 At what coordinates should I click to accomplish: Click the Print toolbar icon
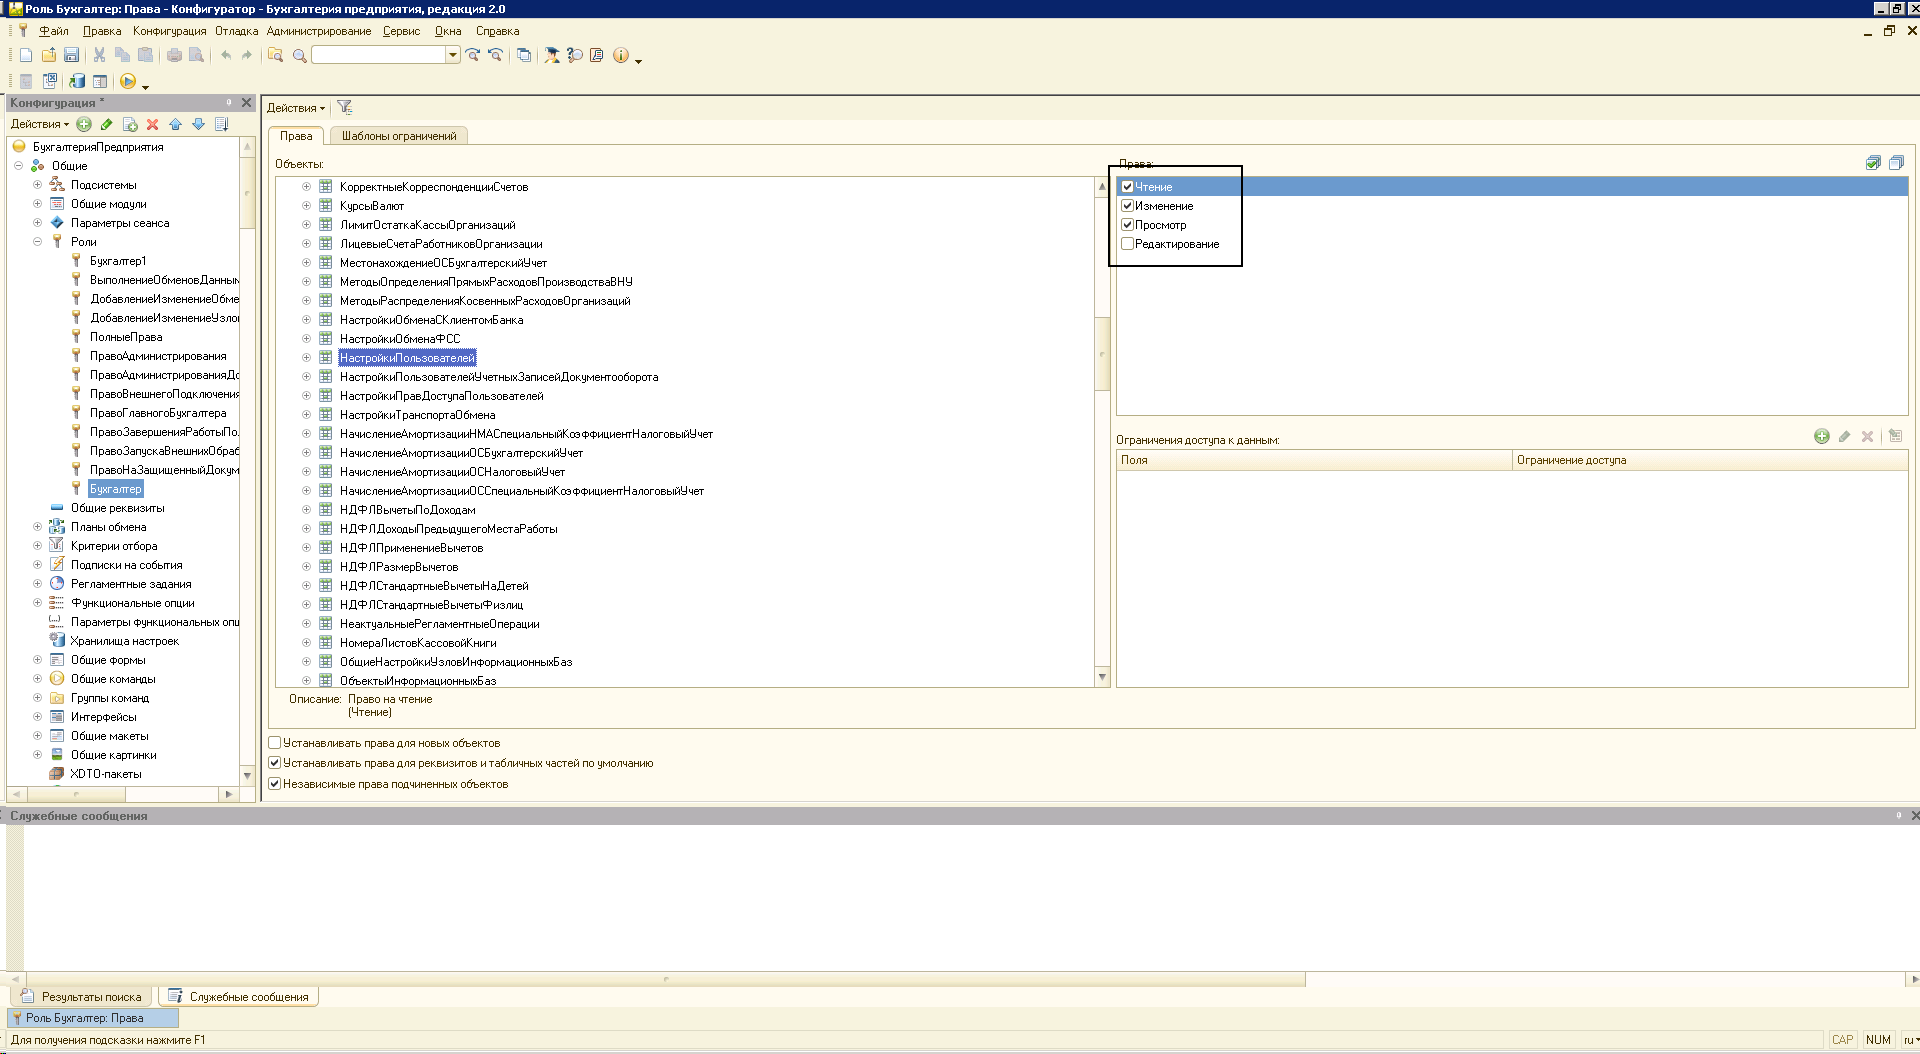tap(174, 56)
